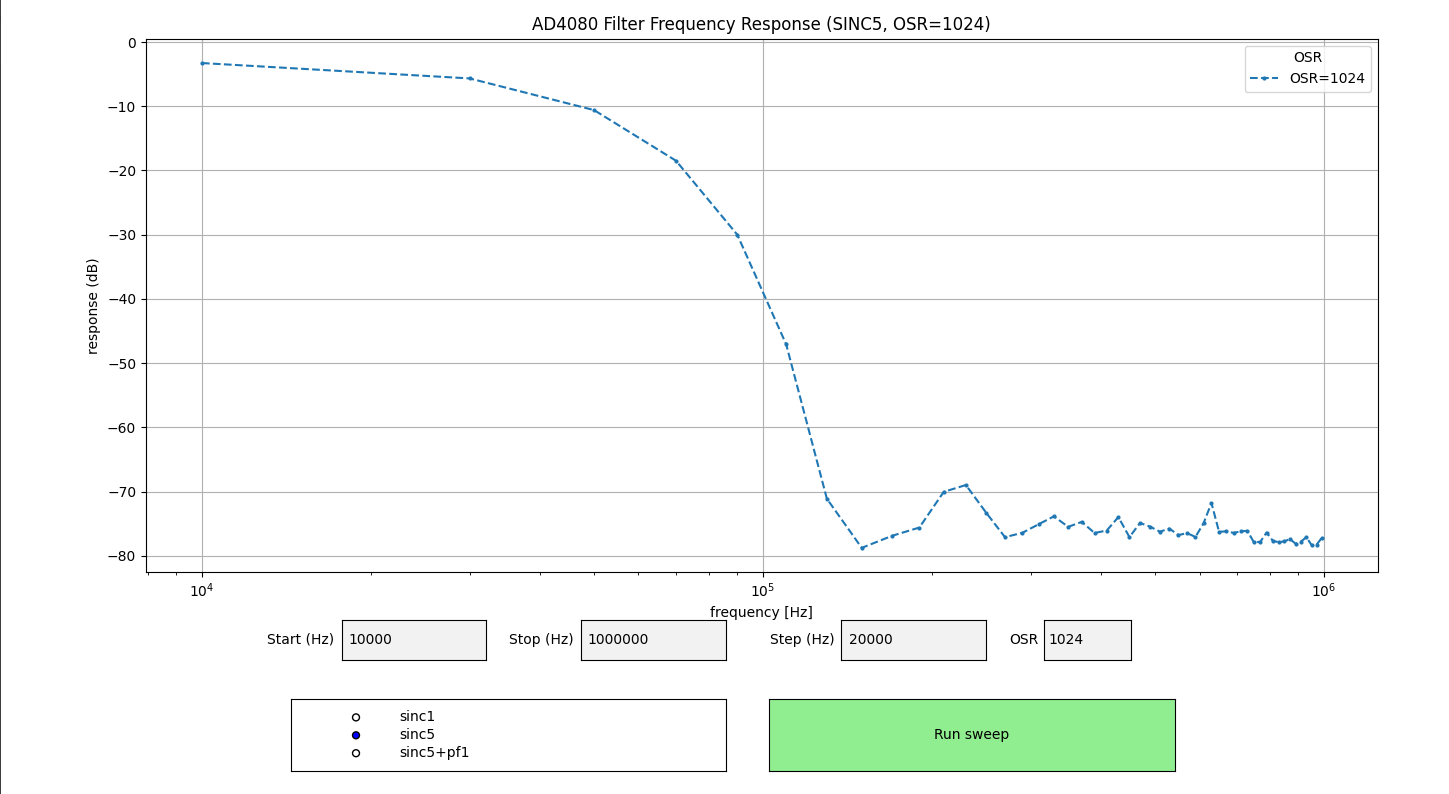Click the OSR=1024 legend entry

pos(1308,78)
